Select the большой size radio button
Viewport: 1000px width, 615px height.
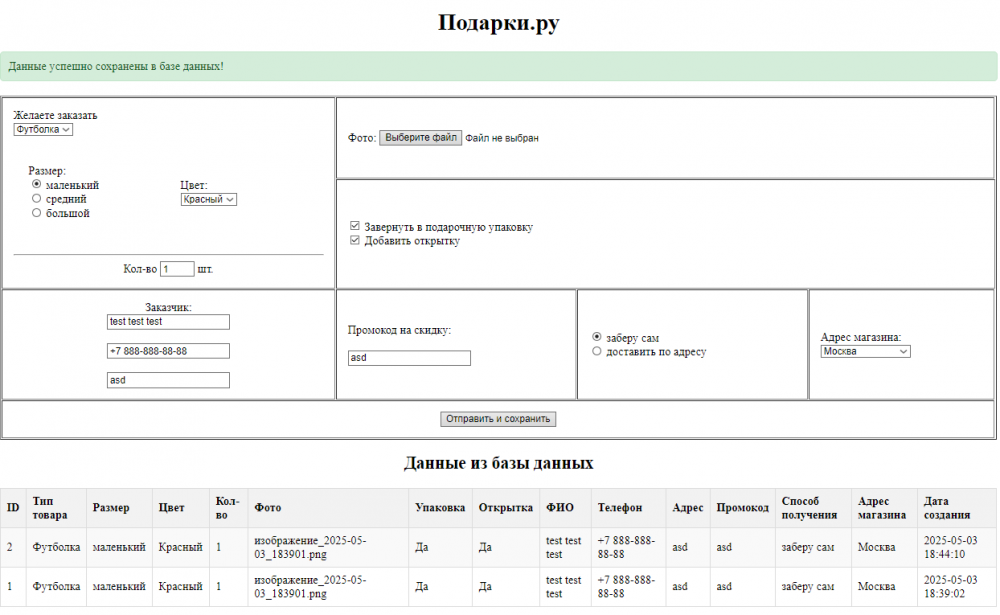[37, 212]
